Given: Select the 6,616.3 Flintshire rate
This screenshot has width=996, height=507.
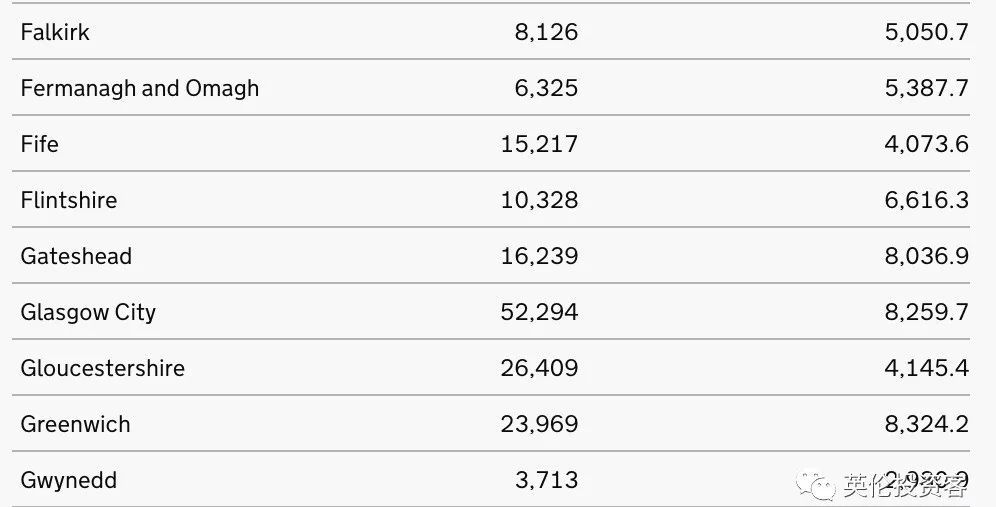Looking at the screenshot, I should [x=926, y=200].
